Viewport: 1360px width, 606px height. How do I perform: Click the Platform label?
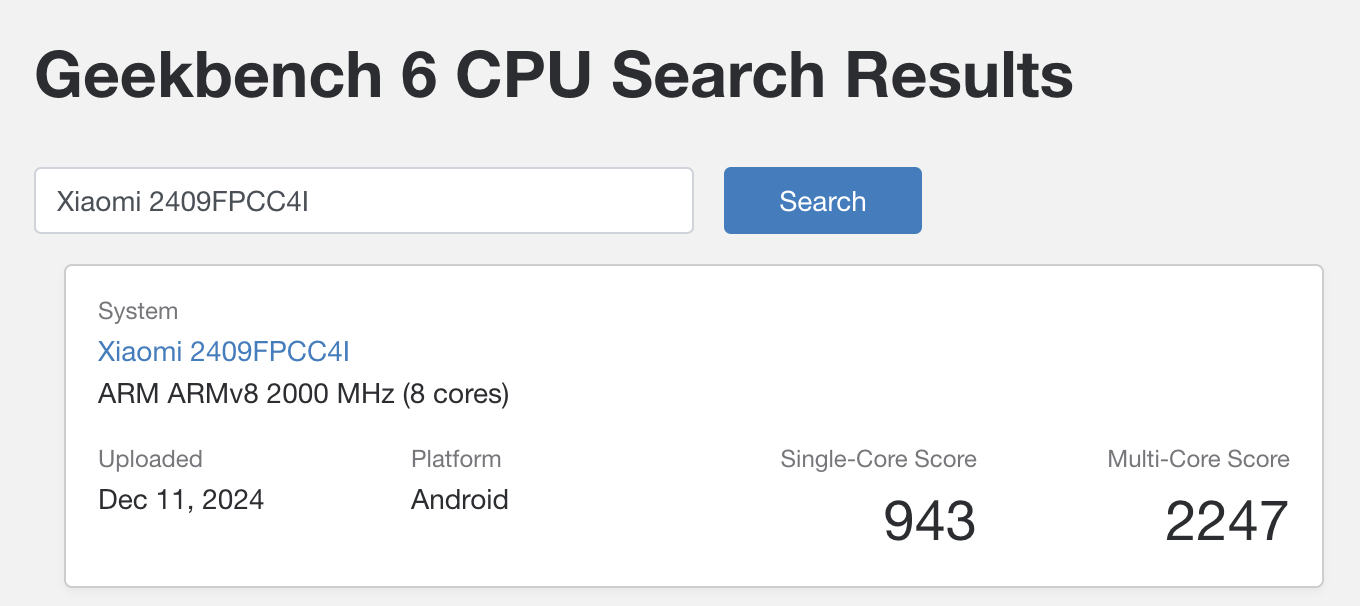click(456, 459)
